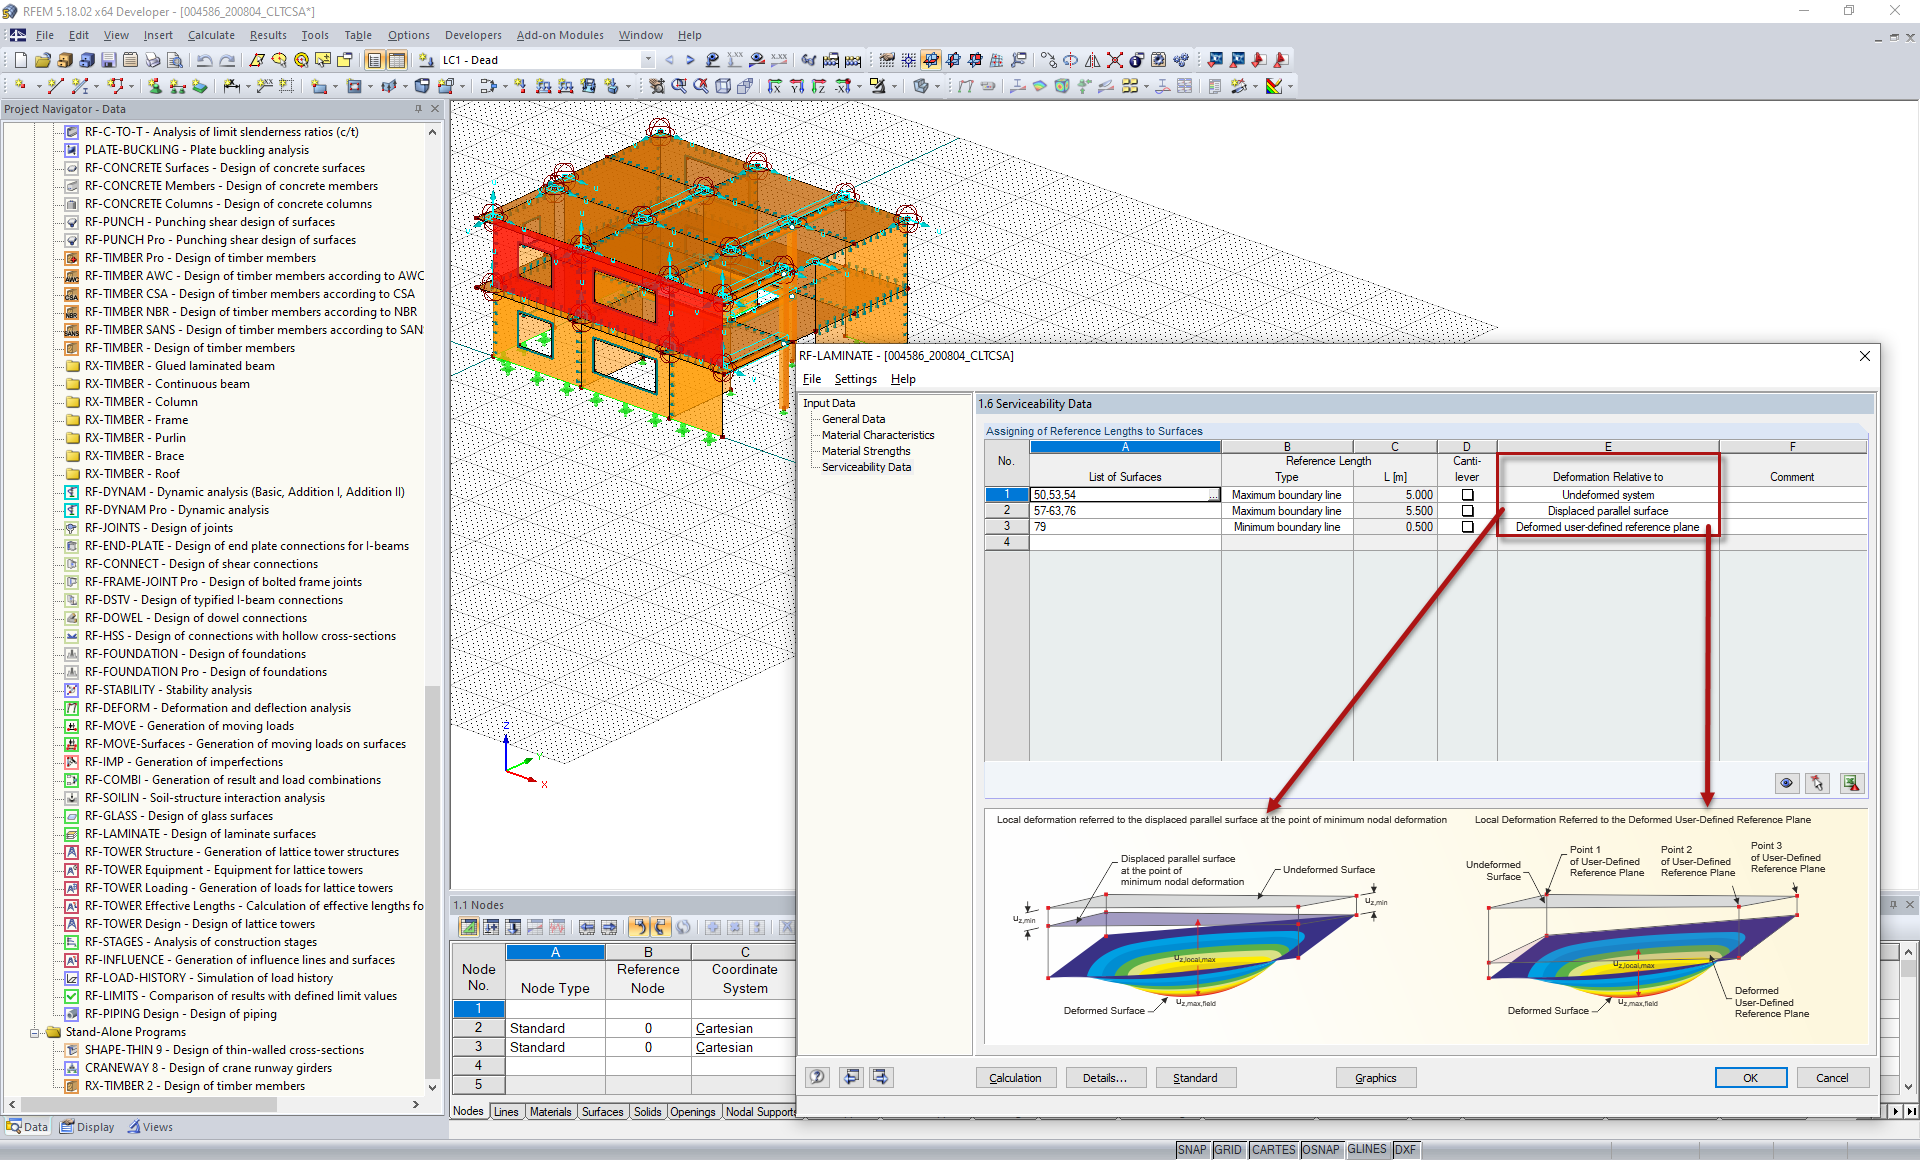Open a model with the Open toolbar icon
This screenshot has height=1160, width=1920.
coord(41,60)
